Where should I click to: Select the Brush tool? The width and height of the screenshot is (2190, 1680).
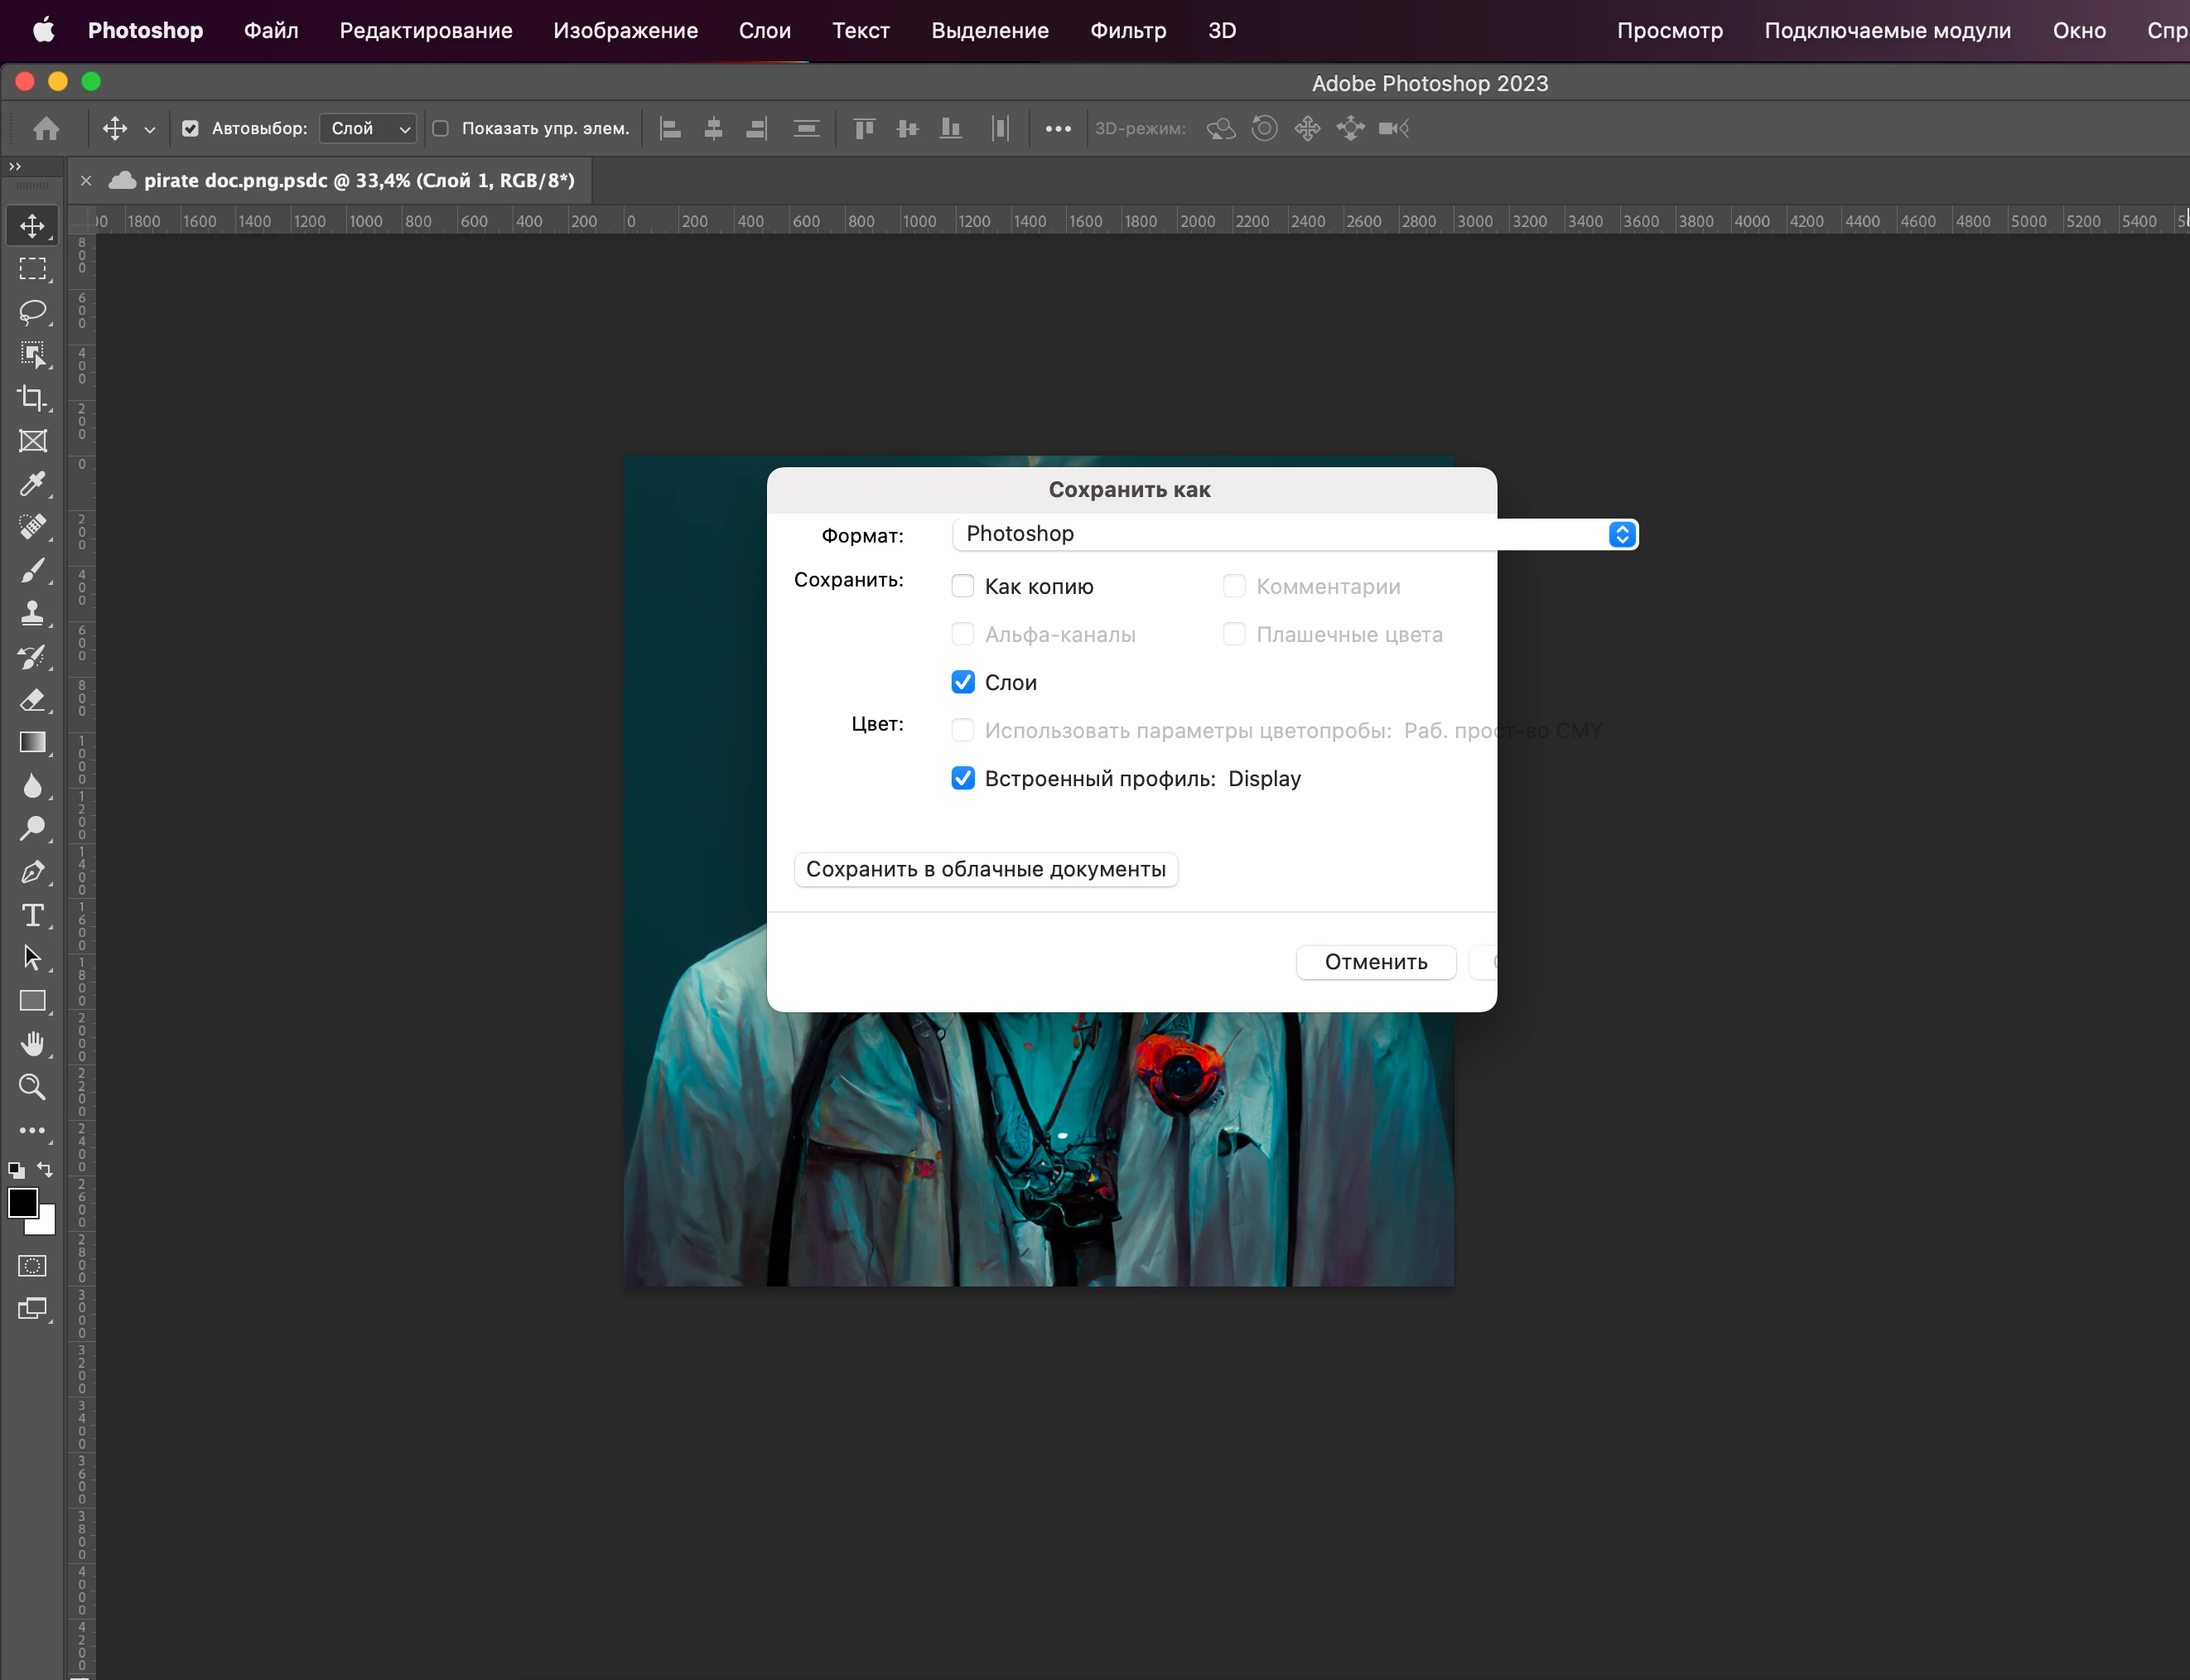pos(32,570)
